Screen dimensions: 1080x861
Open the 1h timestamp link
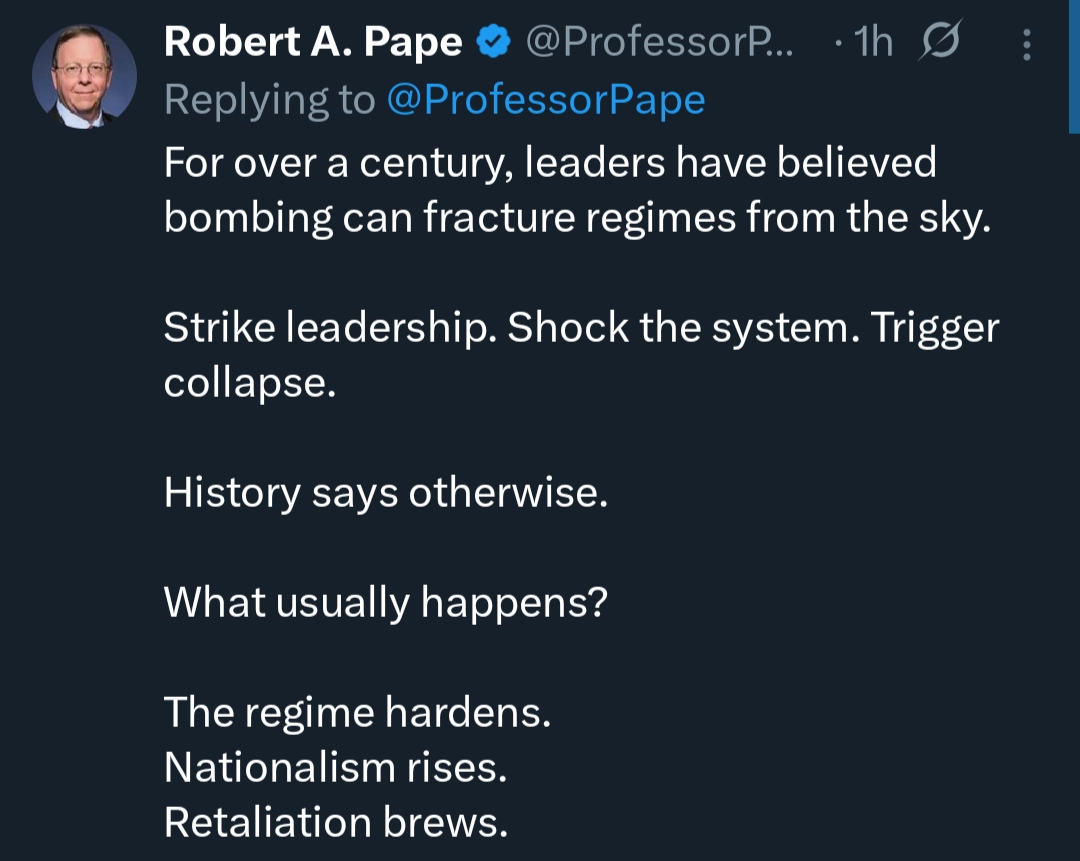pos(874,43)
